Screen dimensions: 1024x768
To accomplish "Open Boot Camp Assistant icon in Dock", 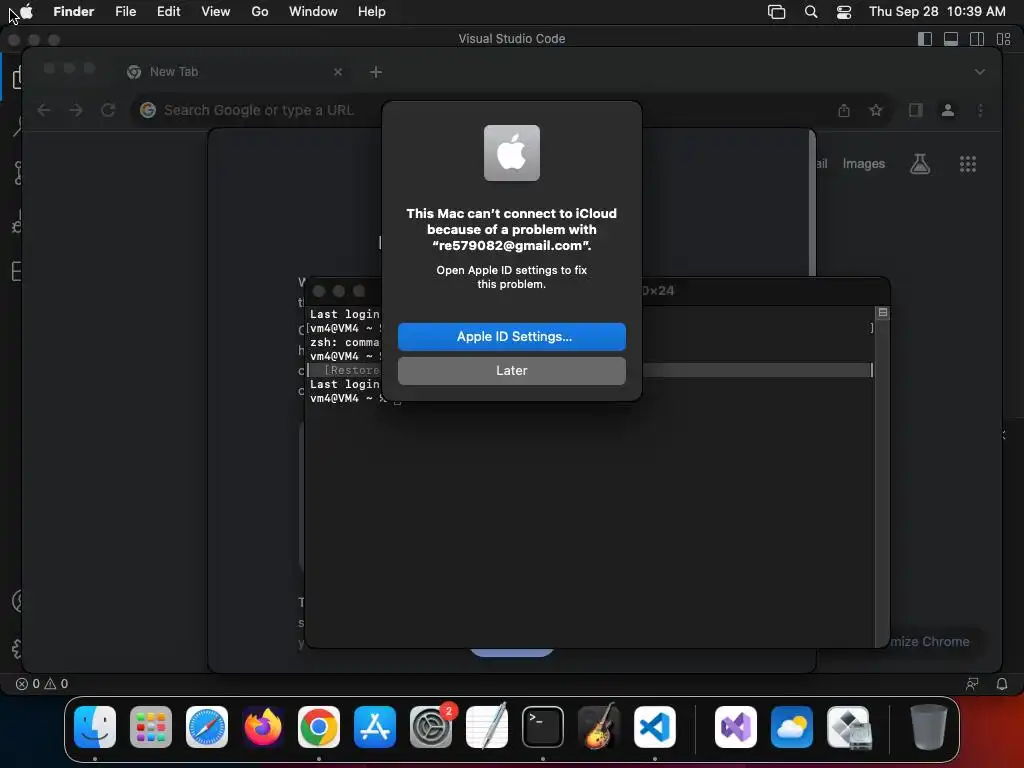I will coord(848,727).
